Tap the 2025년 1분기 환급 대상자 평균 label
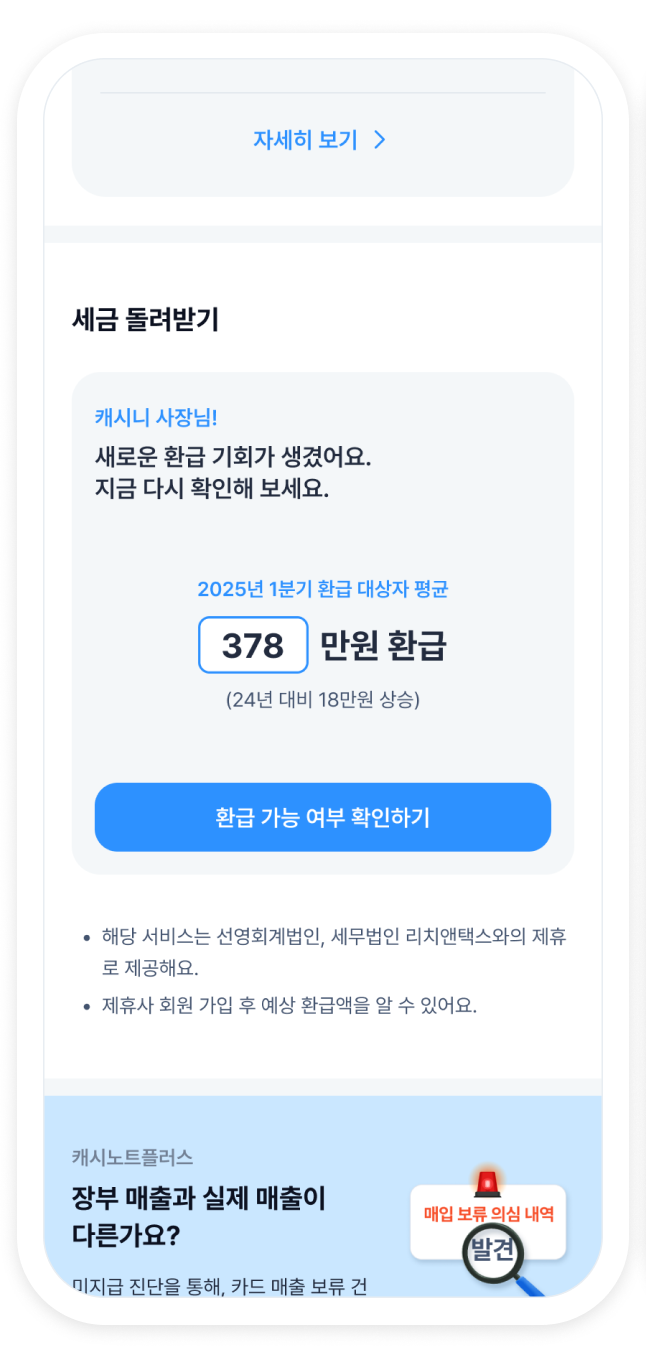This screenshot has height=1360, width=646. click(322, 589)
